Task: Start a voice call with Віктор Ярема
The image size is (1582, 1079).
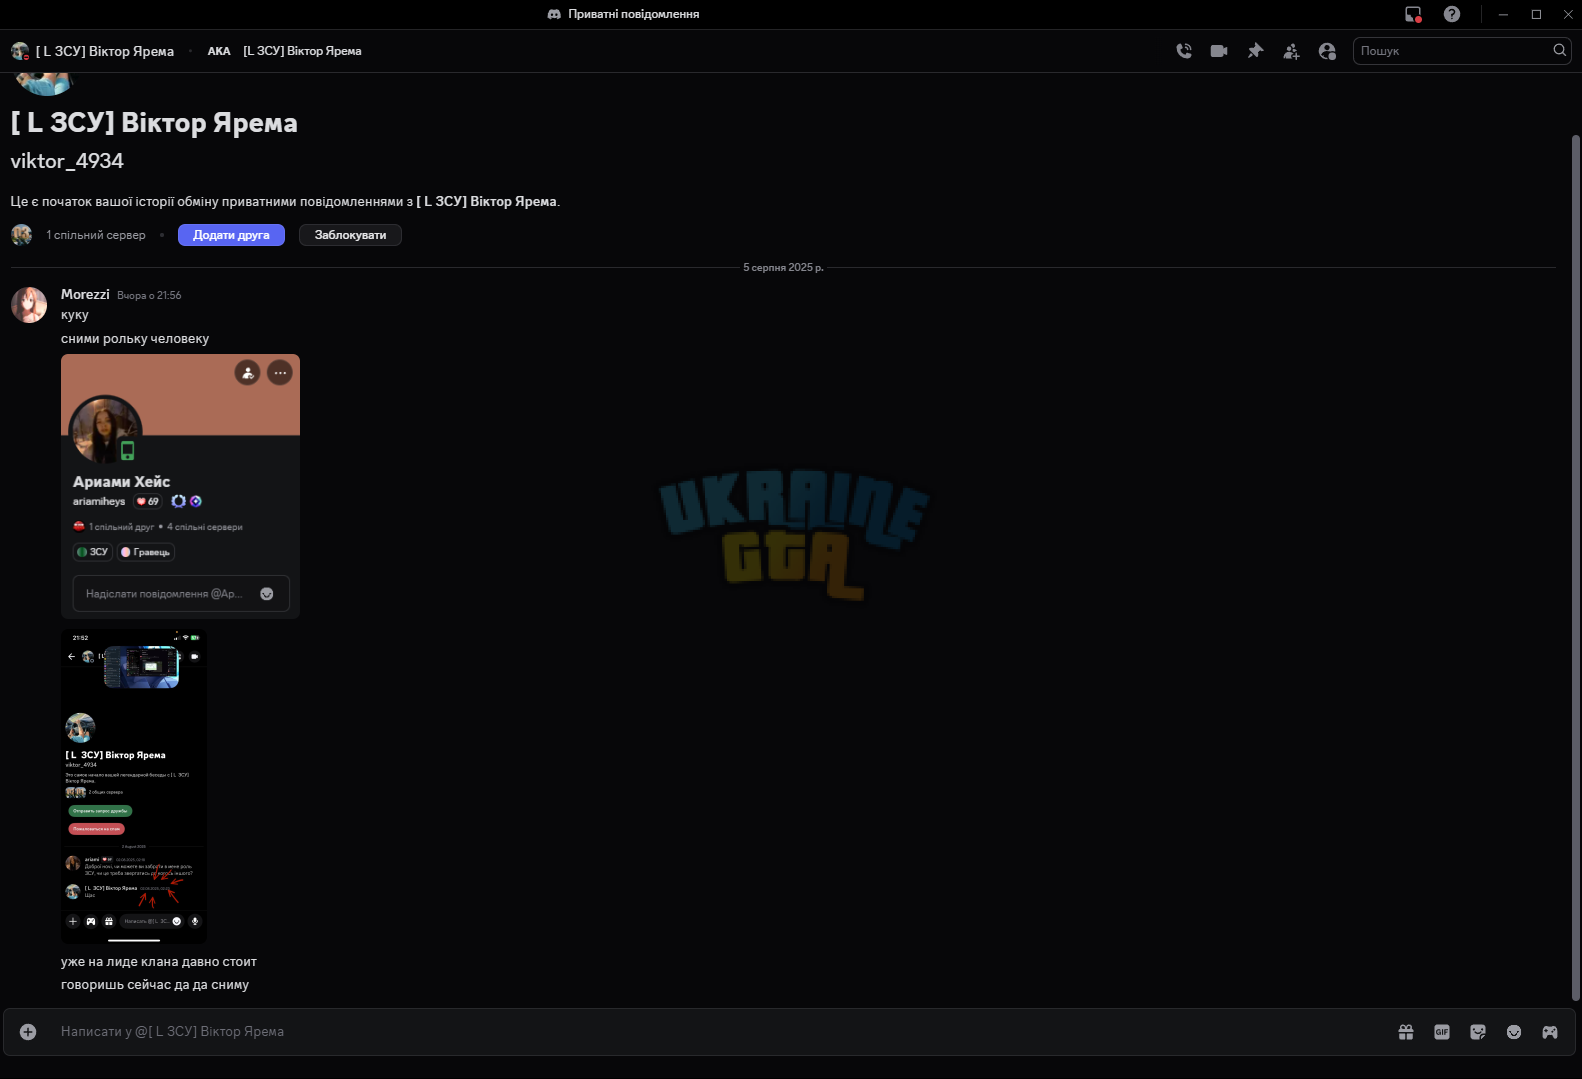Action: (x=1184, y=51)
